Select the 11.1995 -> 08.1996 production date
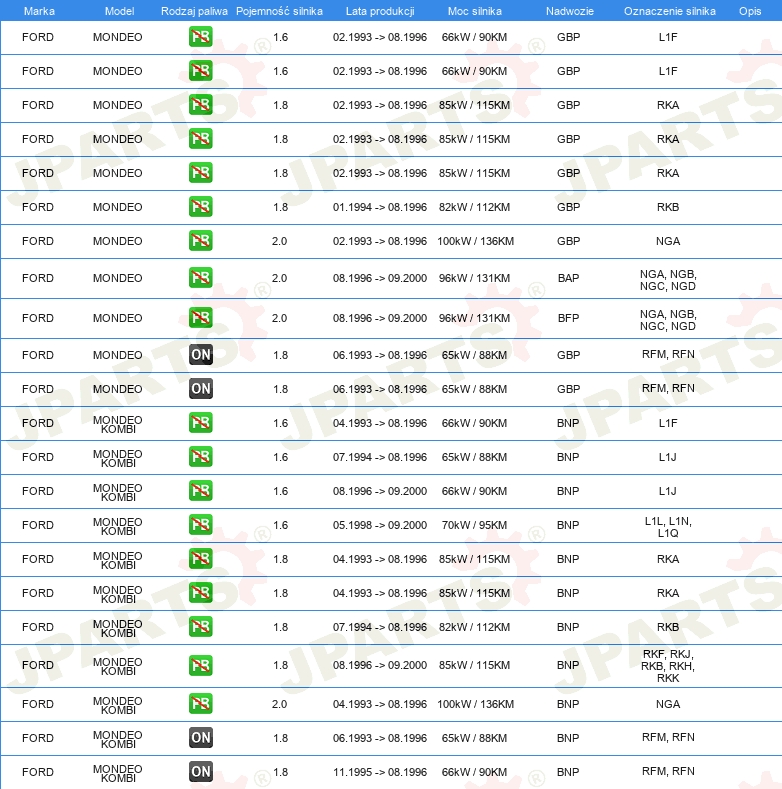The height and width of the screenshot is (789, 782). point(380,772)
